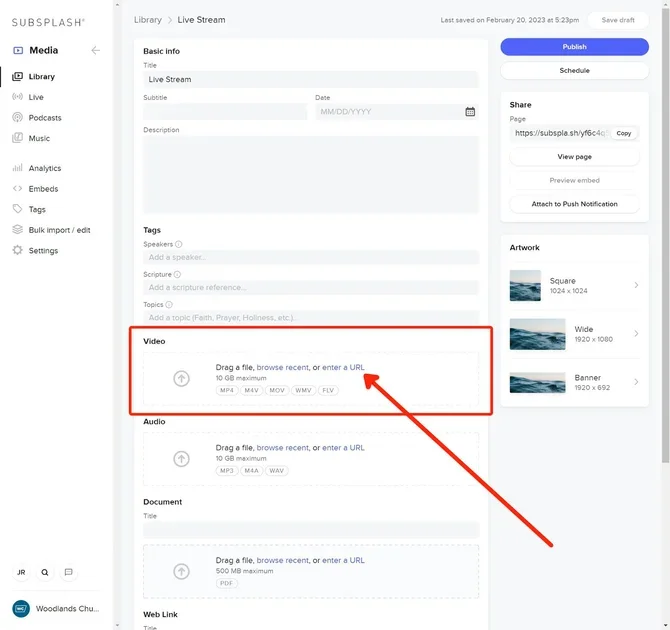The height and width of the screenshot is (630, 670).
Task: Click the page vertical scrollbar
Action: coord(665,235)
